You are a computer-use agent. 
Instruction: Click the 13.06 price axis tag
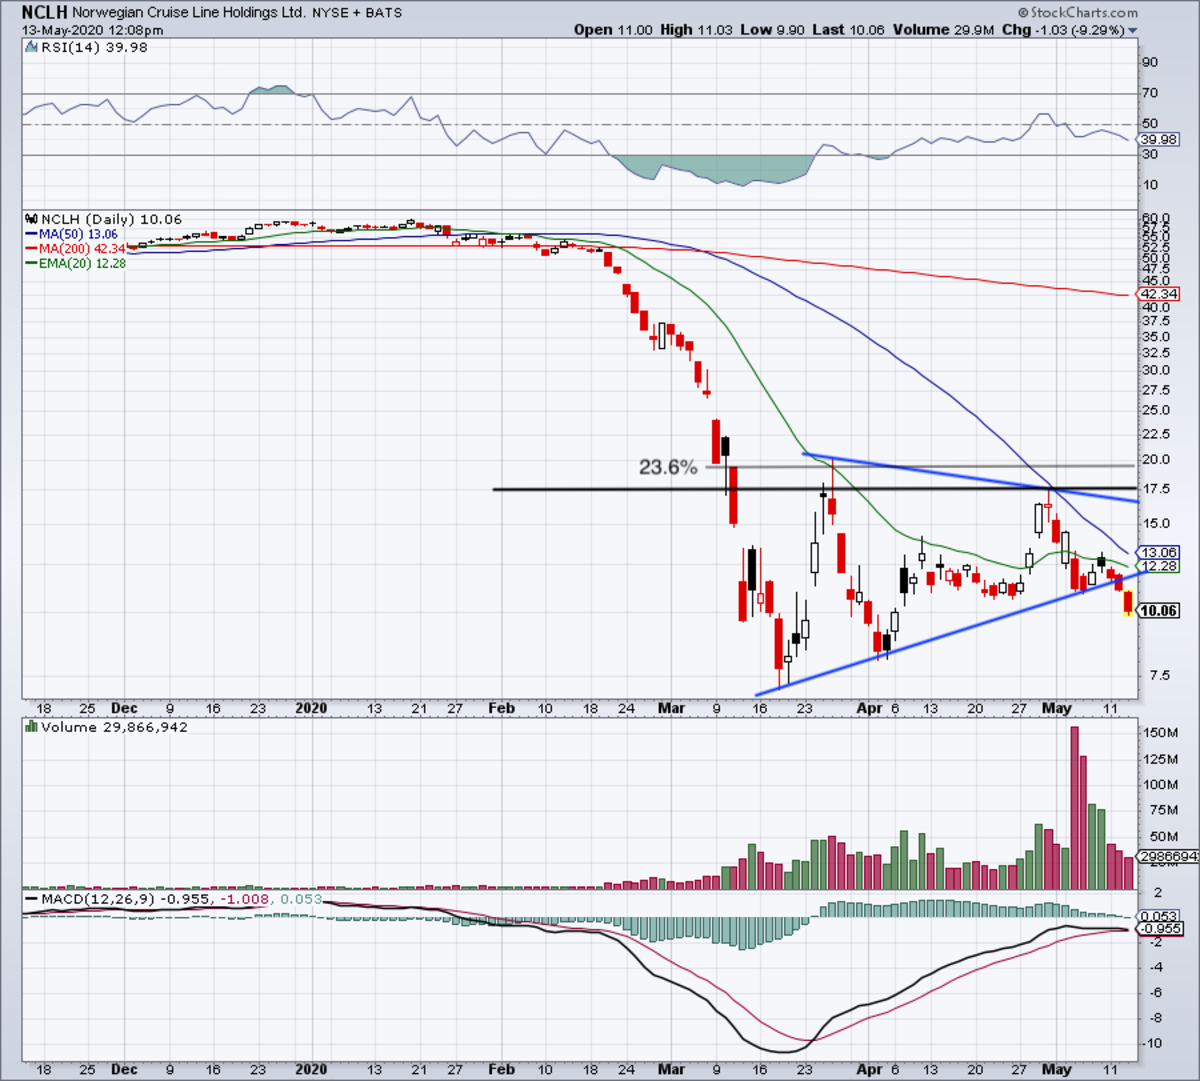(x=1159, y=552)
